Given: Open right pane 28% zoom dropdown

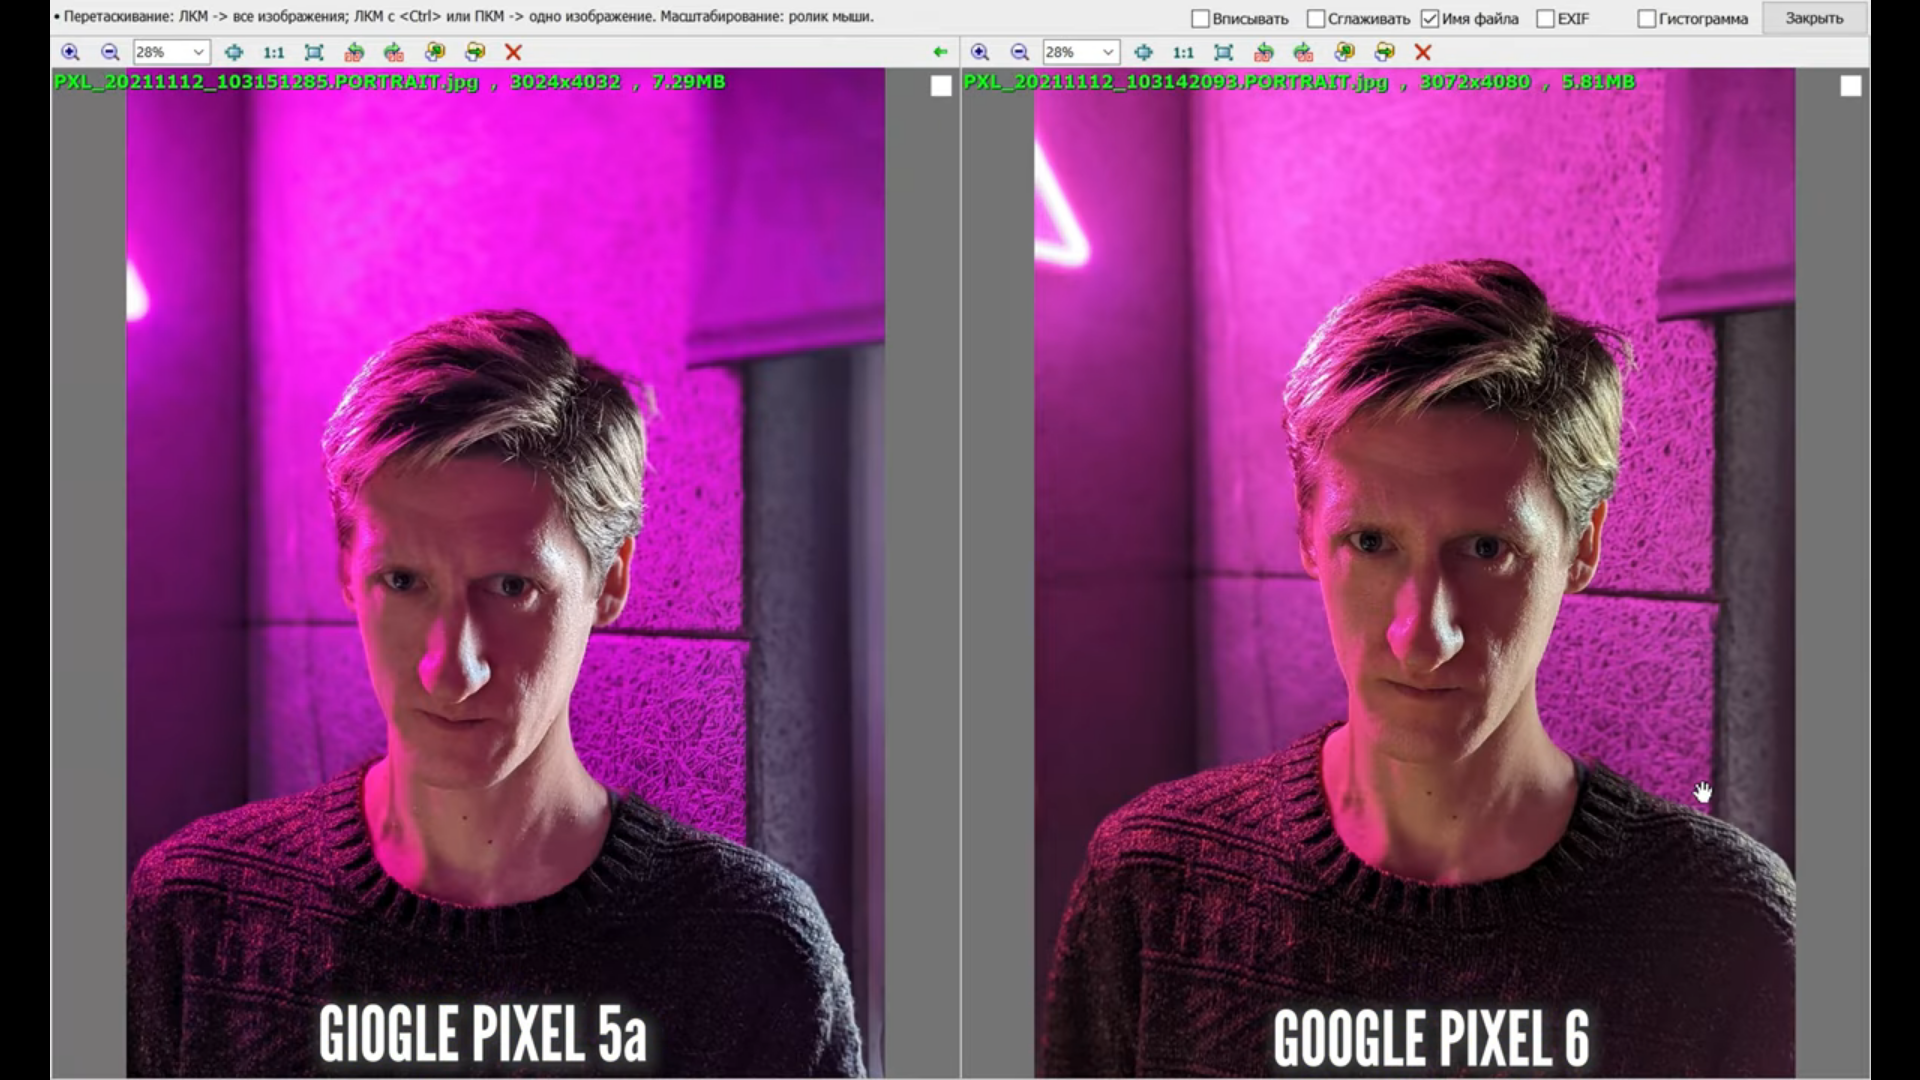Looking at the screenshot, I should point(1107,52).
